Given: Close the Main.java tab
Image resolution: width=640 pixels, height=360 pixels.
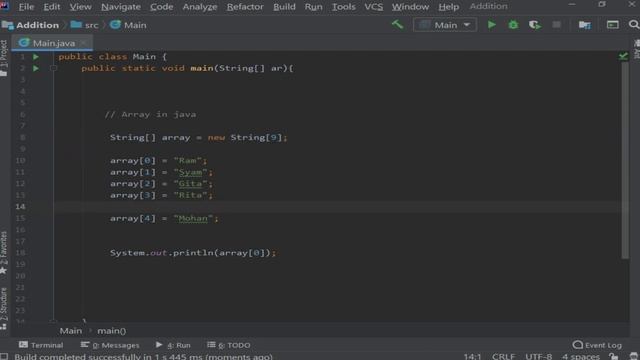Looking at the screenshot, I should click(84, 43).
